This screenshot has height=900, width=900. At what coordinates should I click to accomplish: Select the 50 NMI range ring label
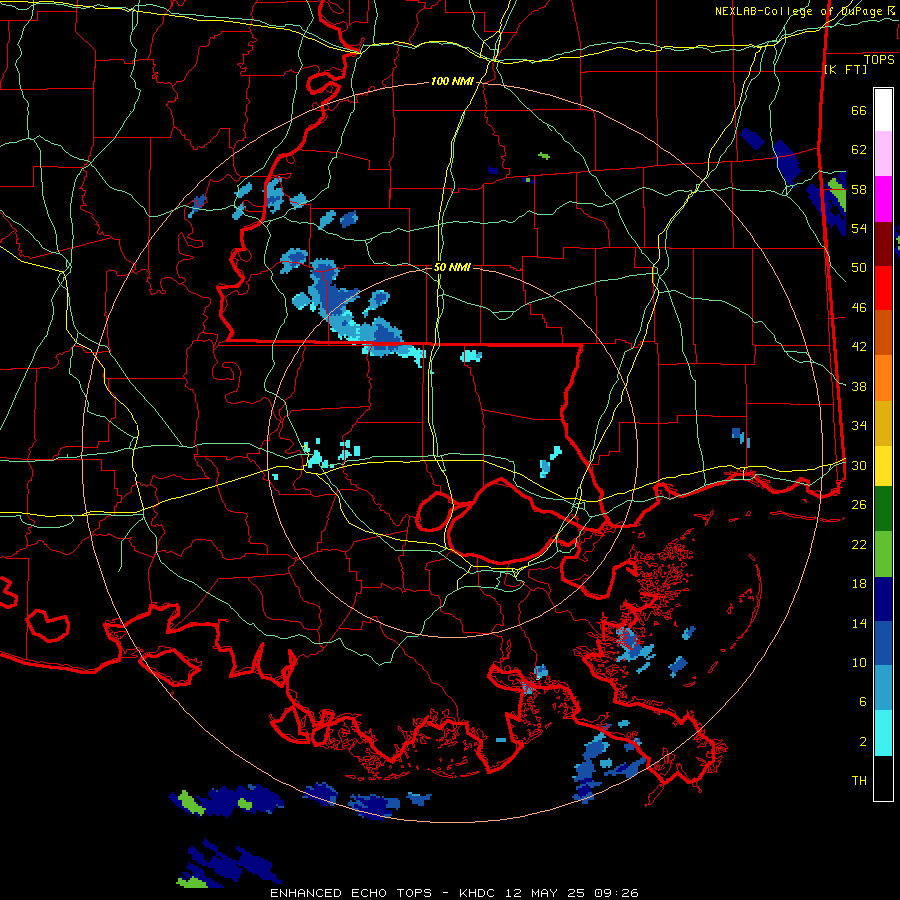point(452,267)
